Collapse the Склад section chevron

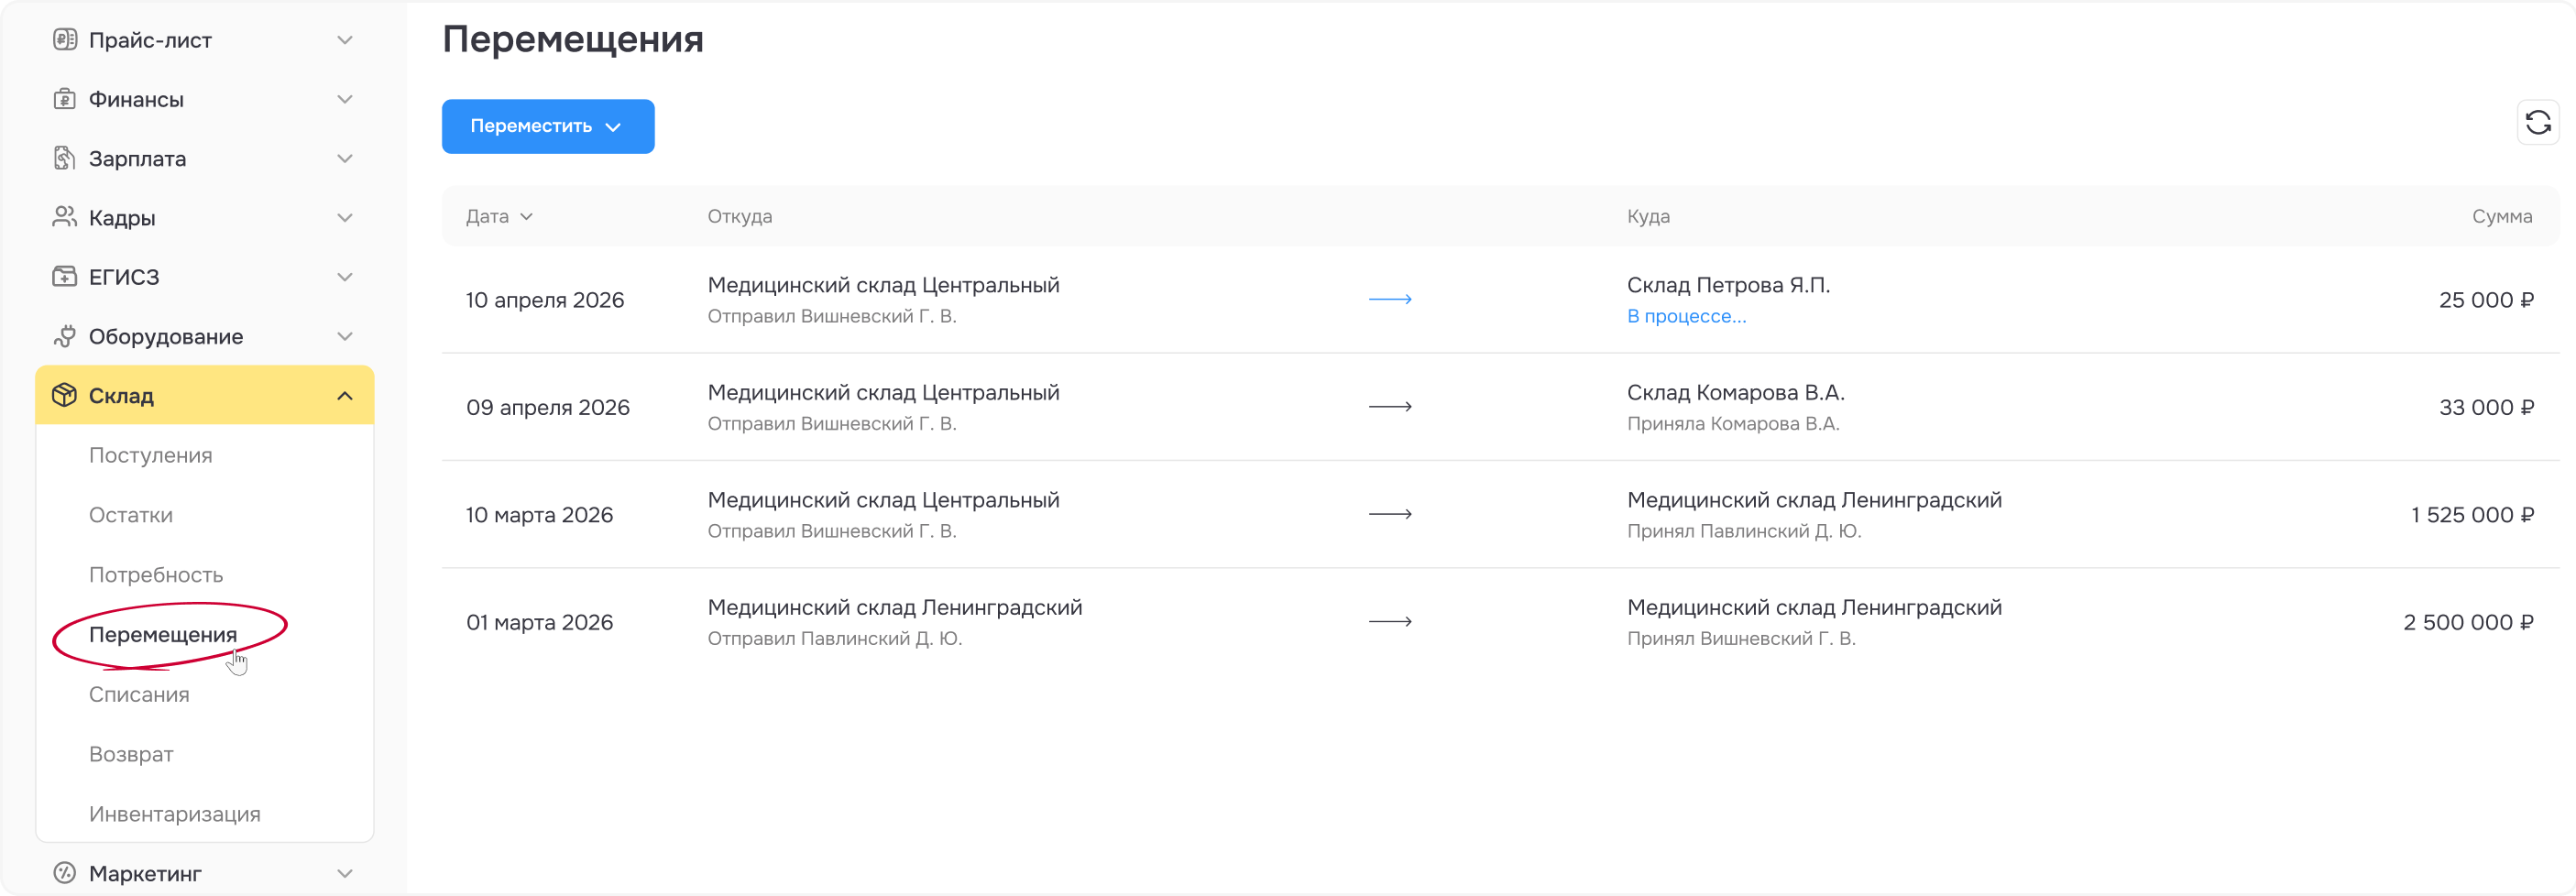pos(345,396)
